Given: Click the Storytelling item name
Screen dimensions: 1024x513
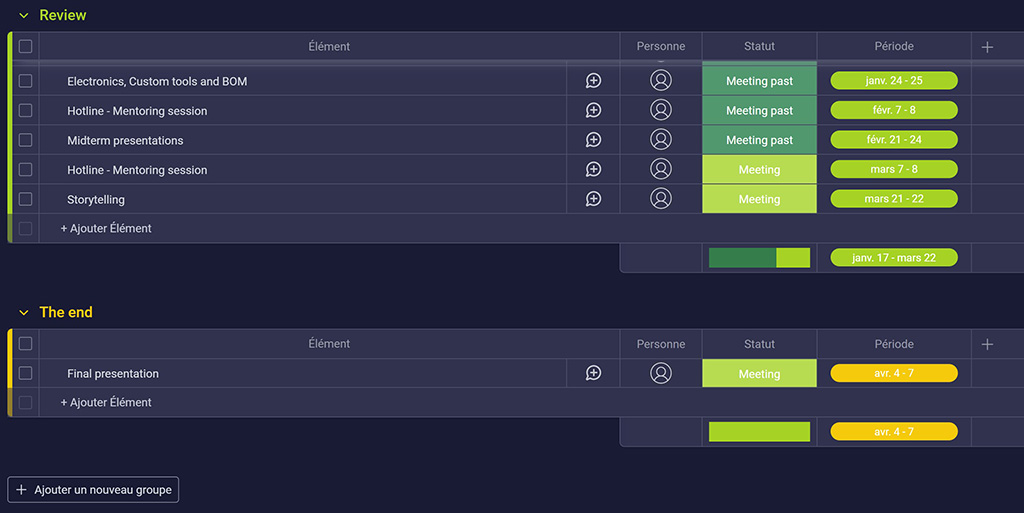Looking at the screenshot, I should 96,200.
